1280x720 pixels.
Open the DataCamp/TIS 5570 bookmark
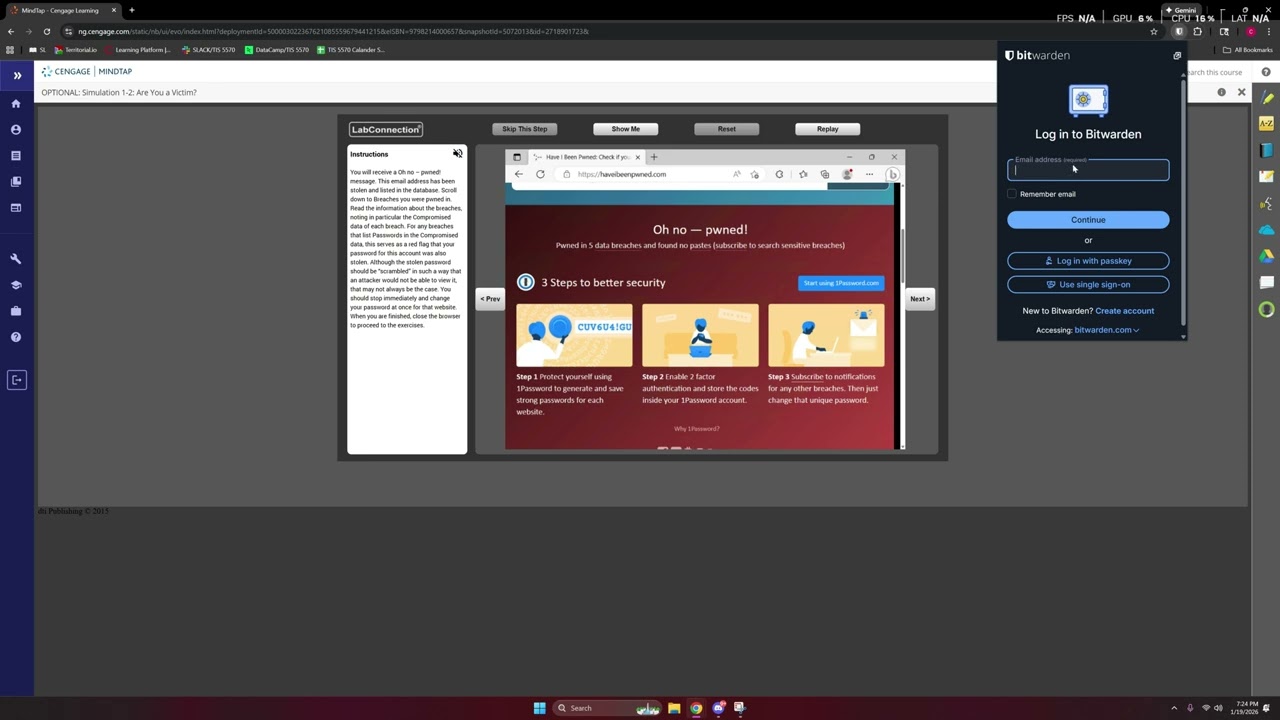point(277,50)
